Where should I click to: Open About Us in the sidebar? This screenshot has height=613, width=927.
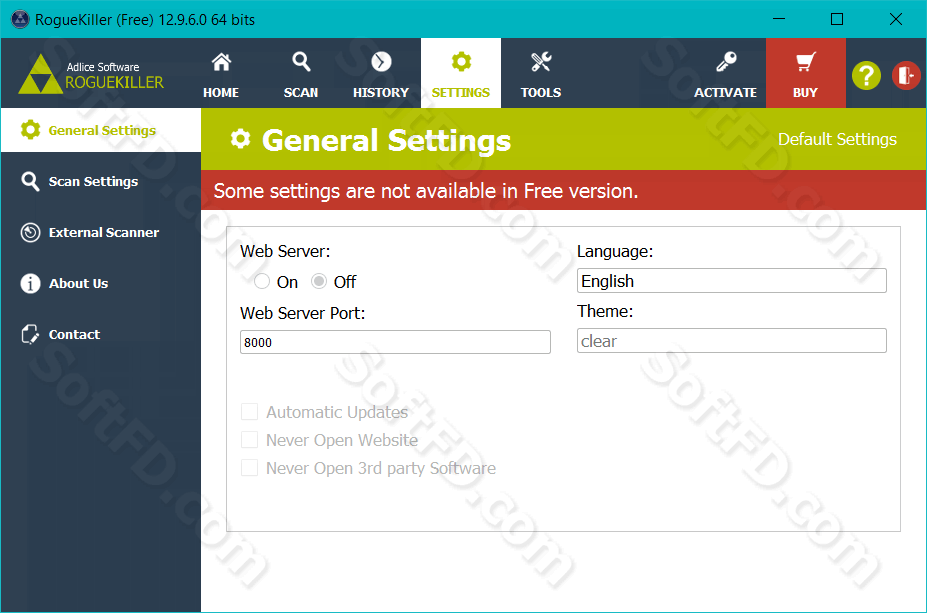point(101,283)
